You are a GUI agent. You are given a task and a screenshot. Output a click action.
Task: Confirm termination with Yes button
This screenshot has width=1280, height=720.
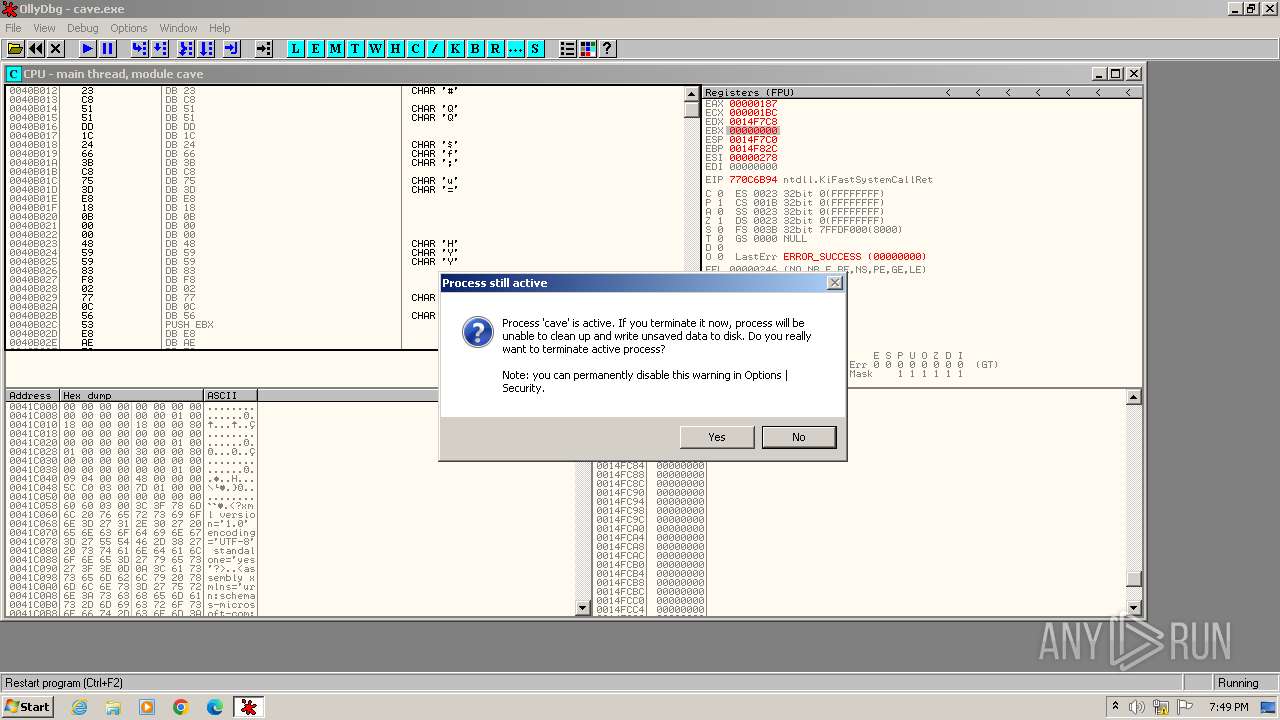(717, 437)
